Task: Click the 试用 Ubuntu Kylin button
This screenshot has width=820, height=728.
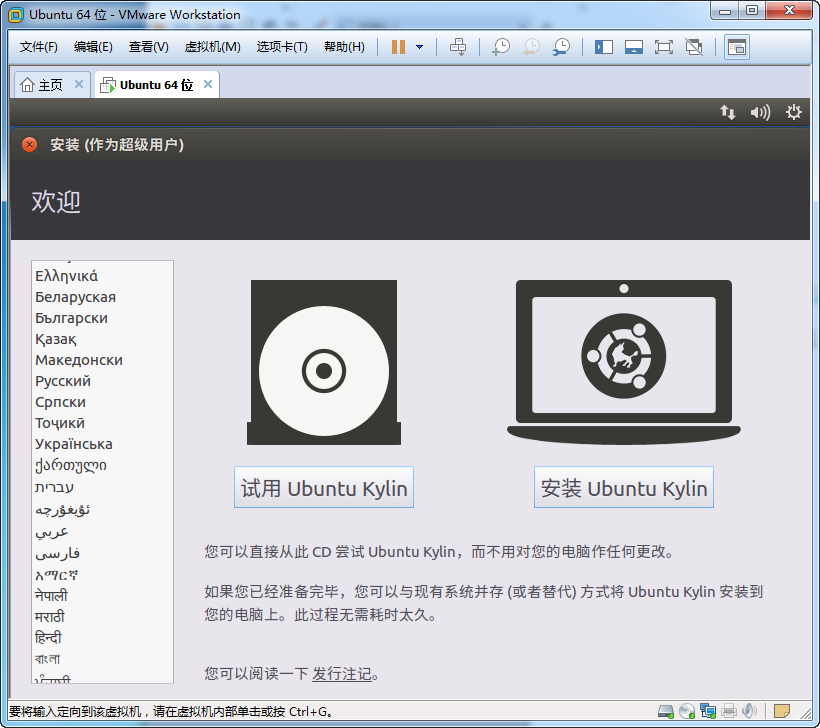Action: (x=324, y=487)
